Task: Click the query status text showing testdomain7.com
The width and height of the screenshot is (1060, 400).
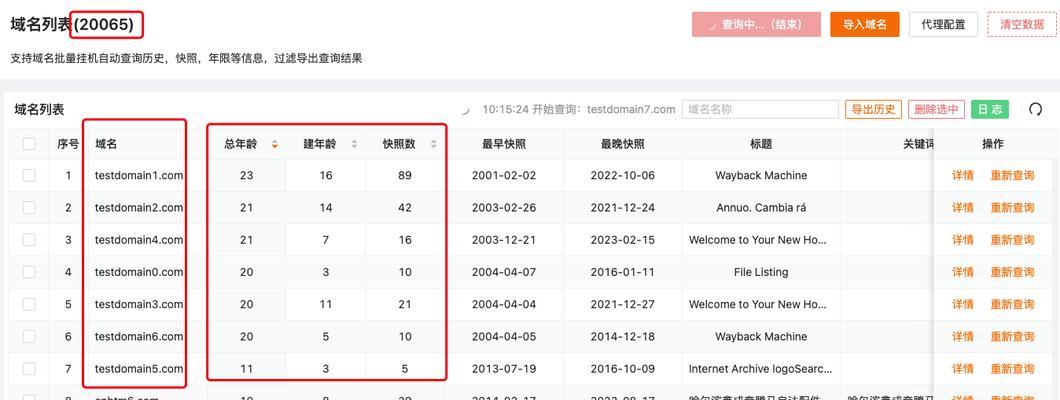Action: pyautogui.click(x=579, y=109)
